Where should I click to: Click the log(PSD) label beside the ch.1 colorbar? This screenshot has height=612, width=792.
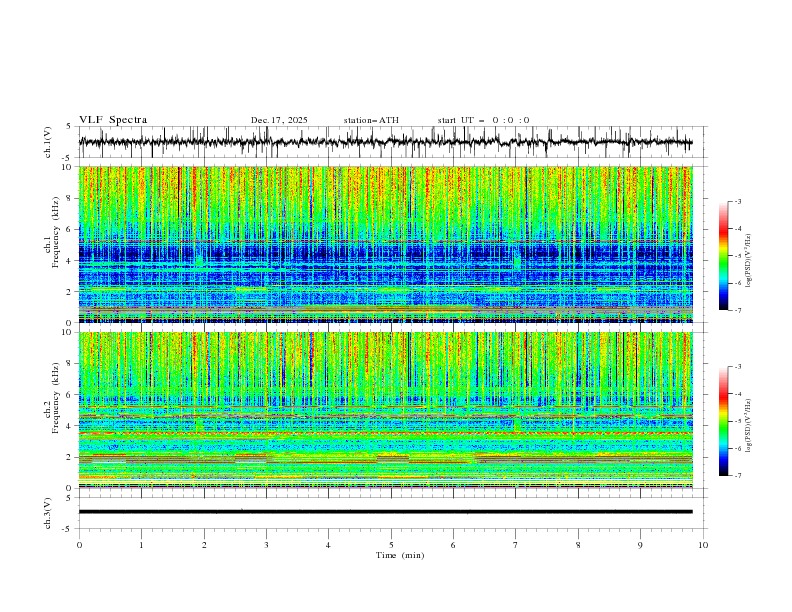[x=749, y=261]
